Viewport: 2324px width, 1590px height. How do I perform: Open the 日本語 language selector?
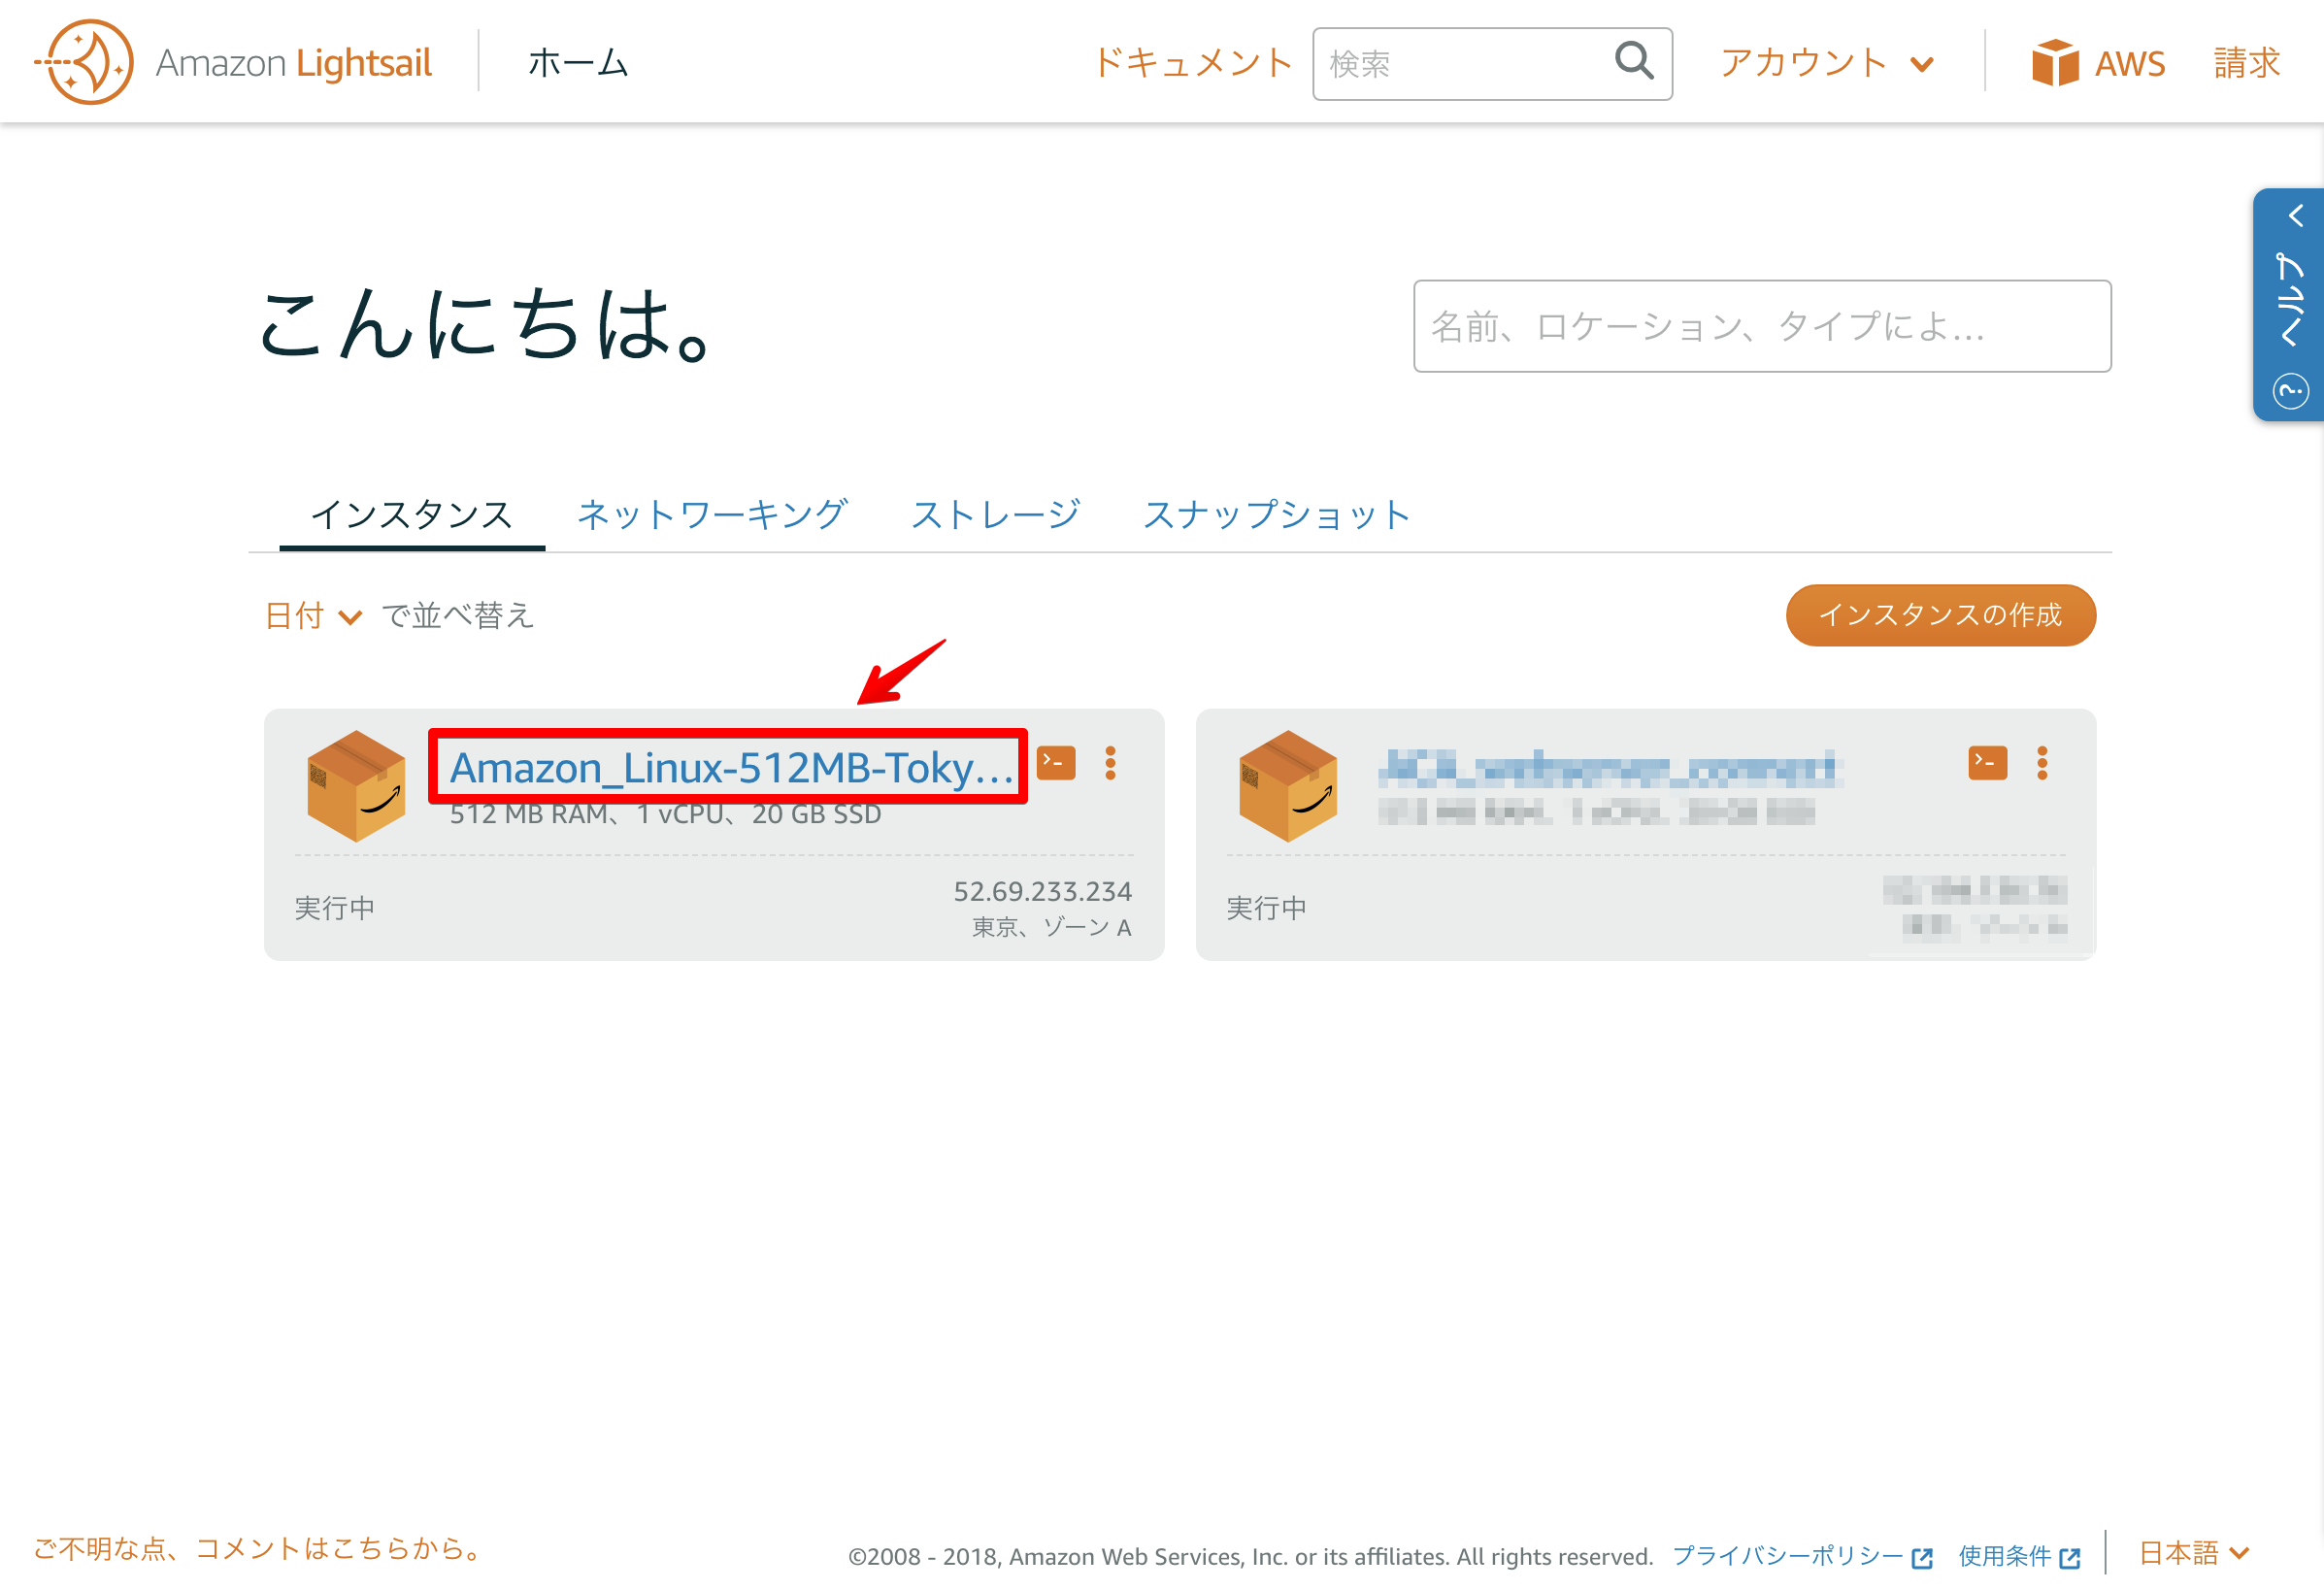pyautogui.click(x=2195, y=1553)
